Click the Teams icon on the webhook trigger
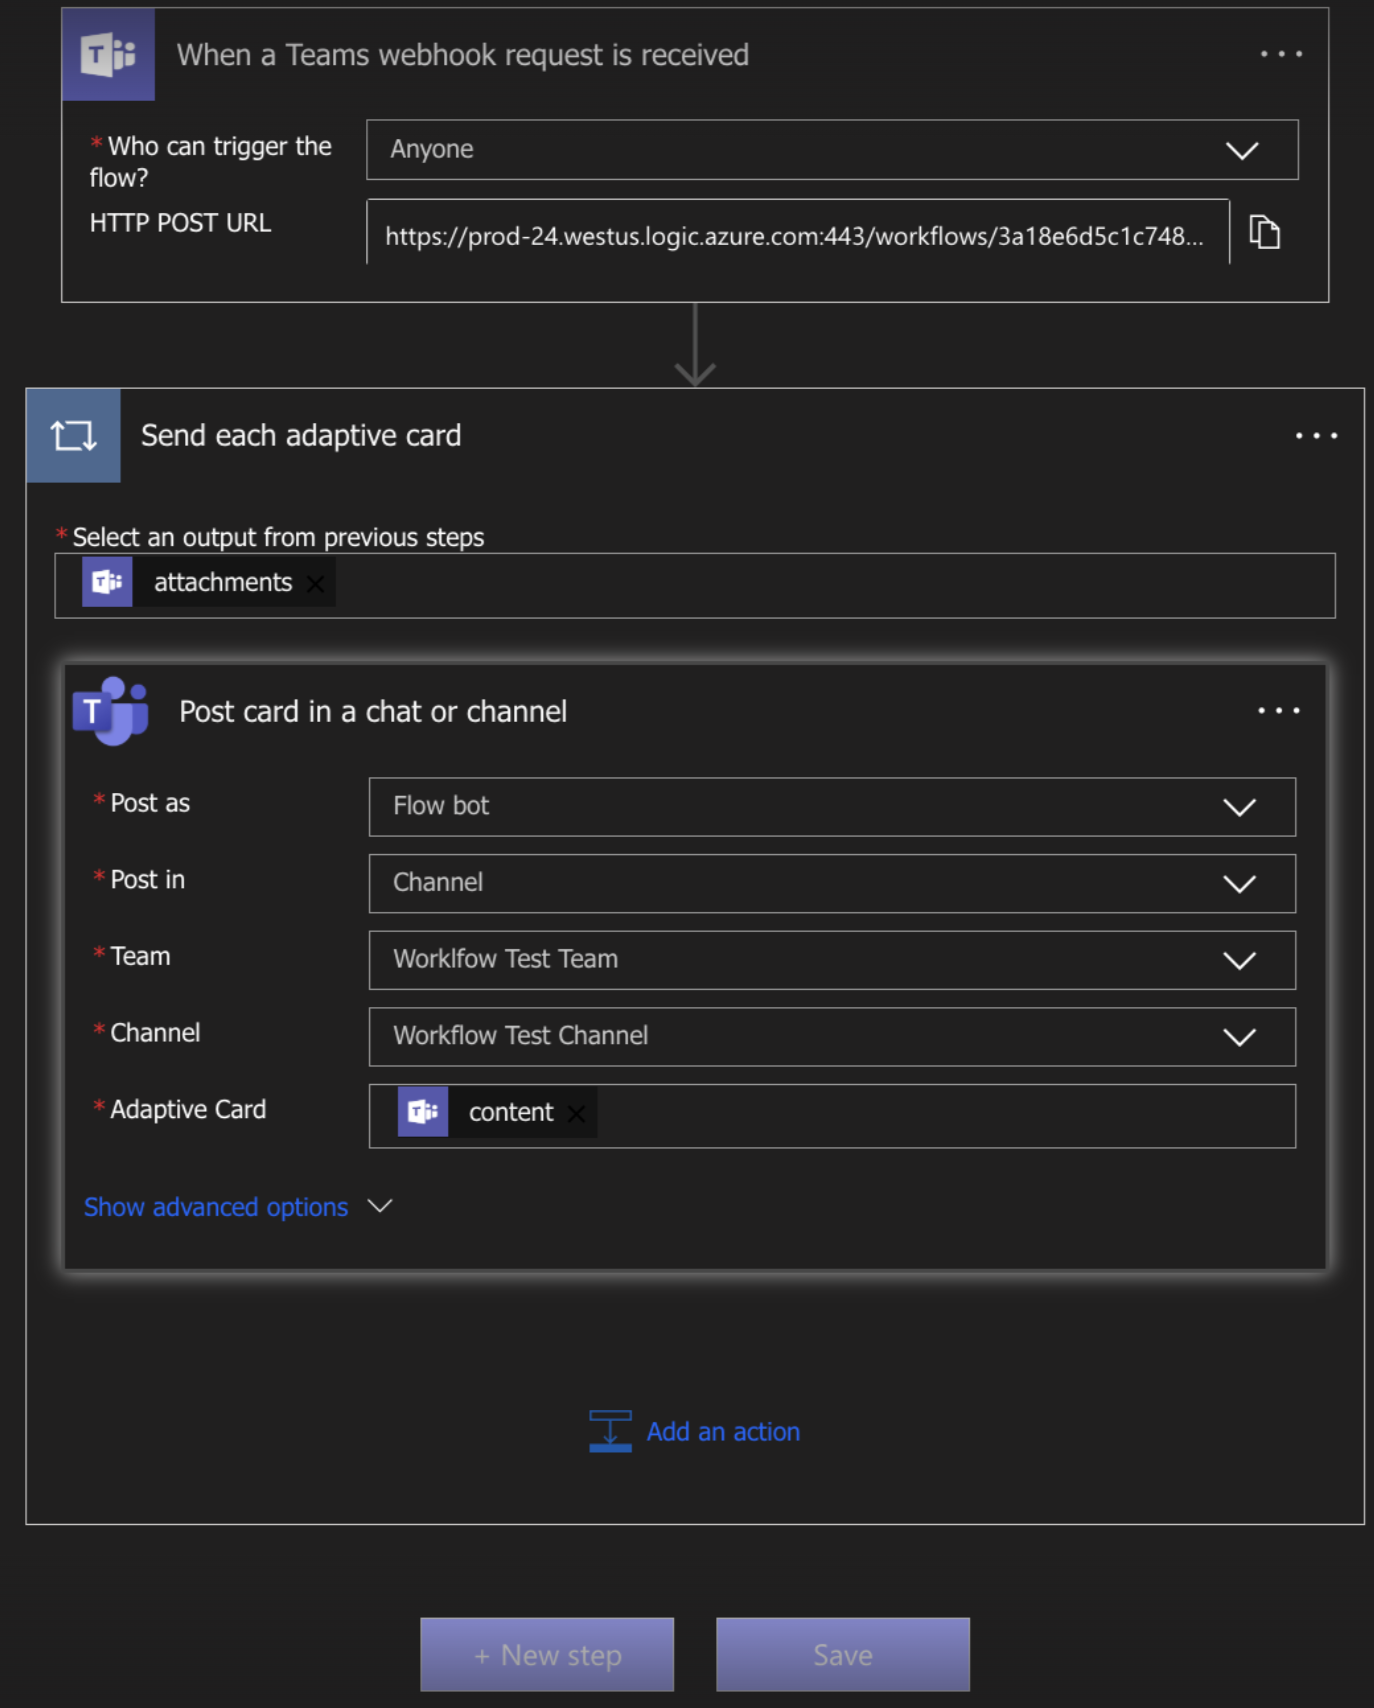 point(108,54)
